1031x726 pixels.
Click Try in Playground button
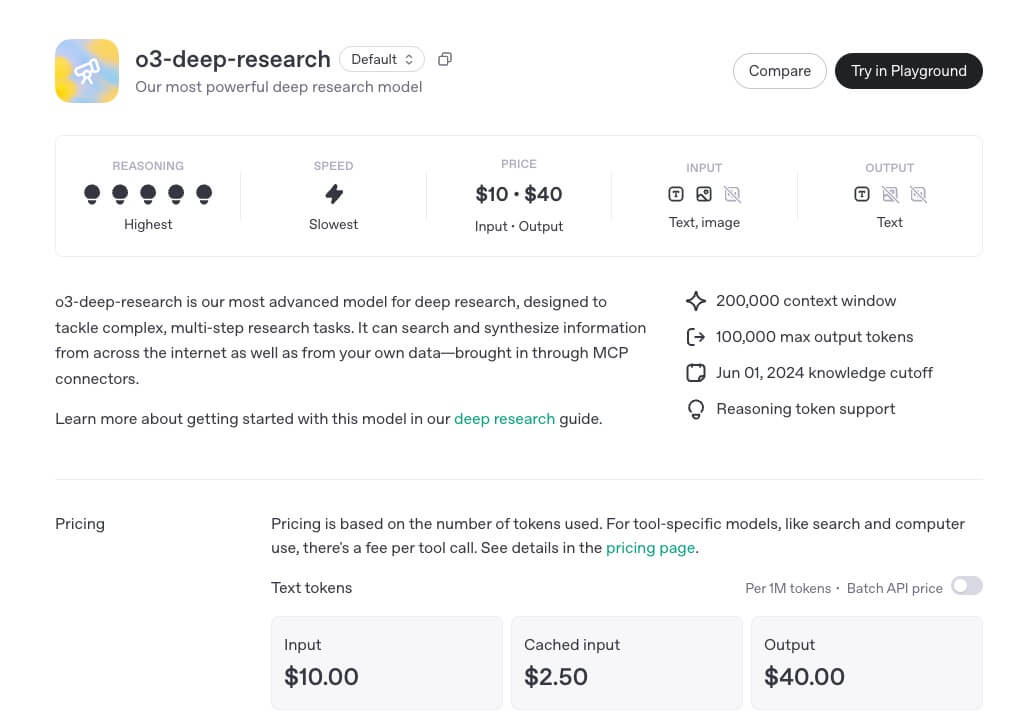(x=909, y=71)
